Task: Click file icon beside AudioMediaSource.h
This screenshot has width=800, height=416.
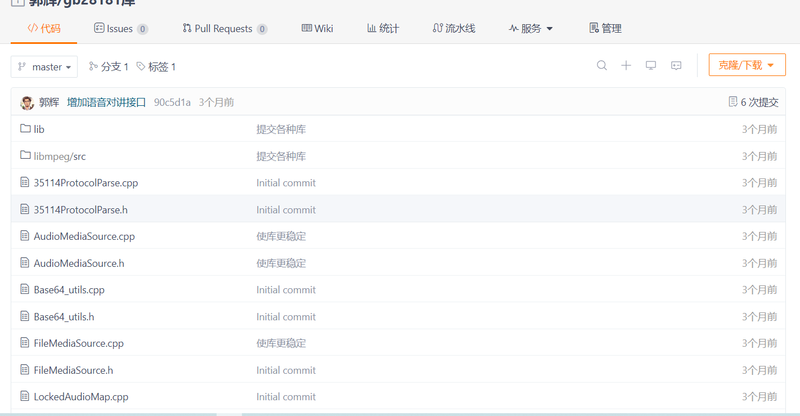Action: click(24, 262)
